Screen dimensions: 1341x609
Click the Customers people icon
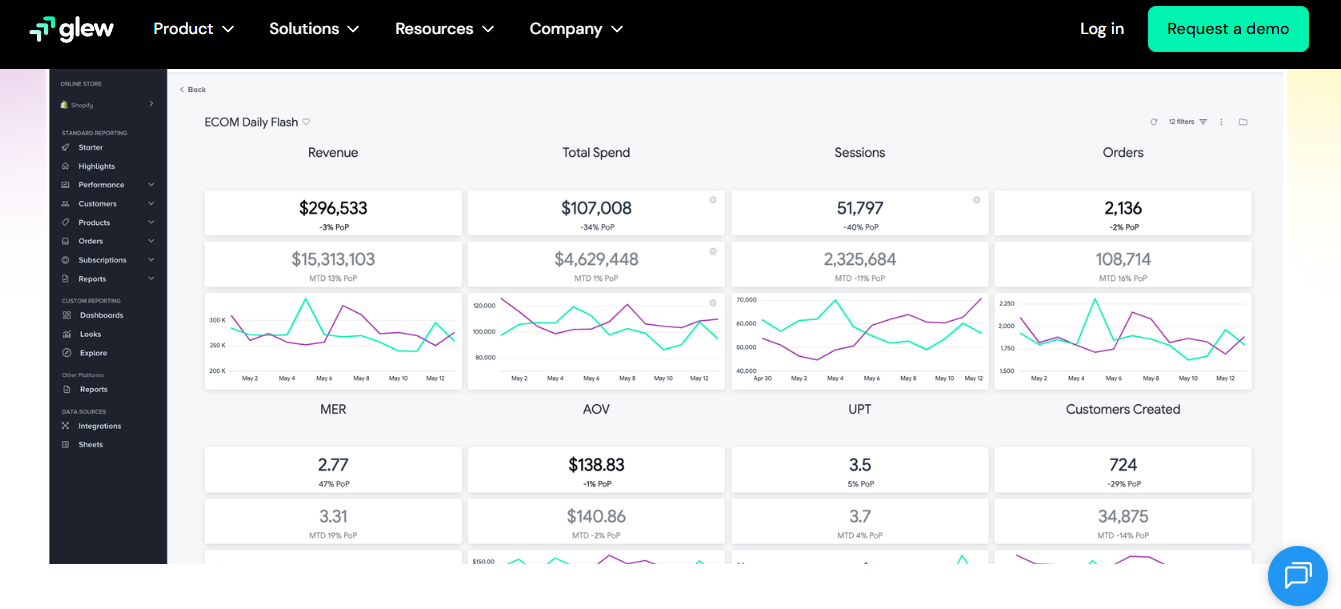[66, 204]
